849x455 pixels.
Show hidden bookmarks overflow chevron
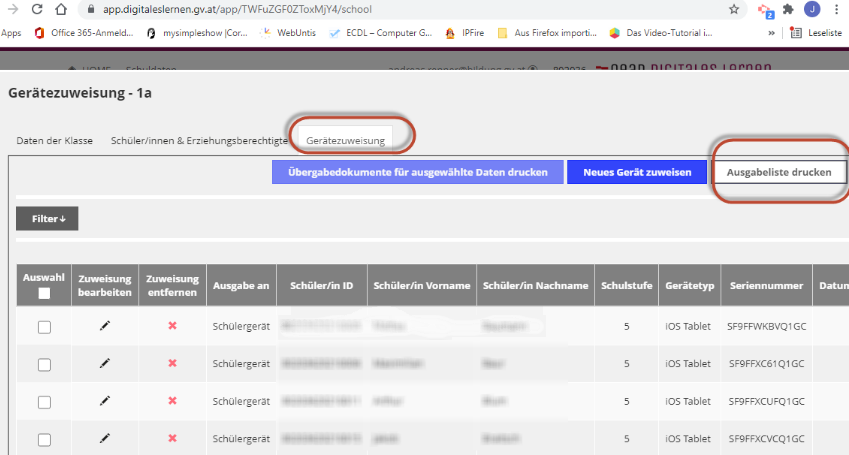point(771,32)
